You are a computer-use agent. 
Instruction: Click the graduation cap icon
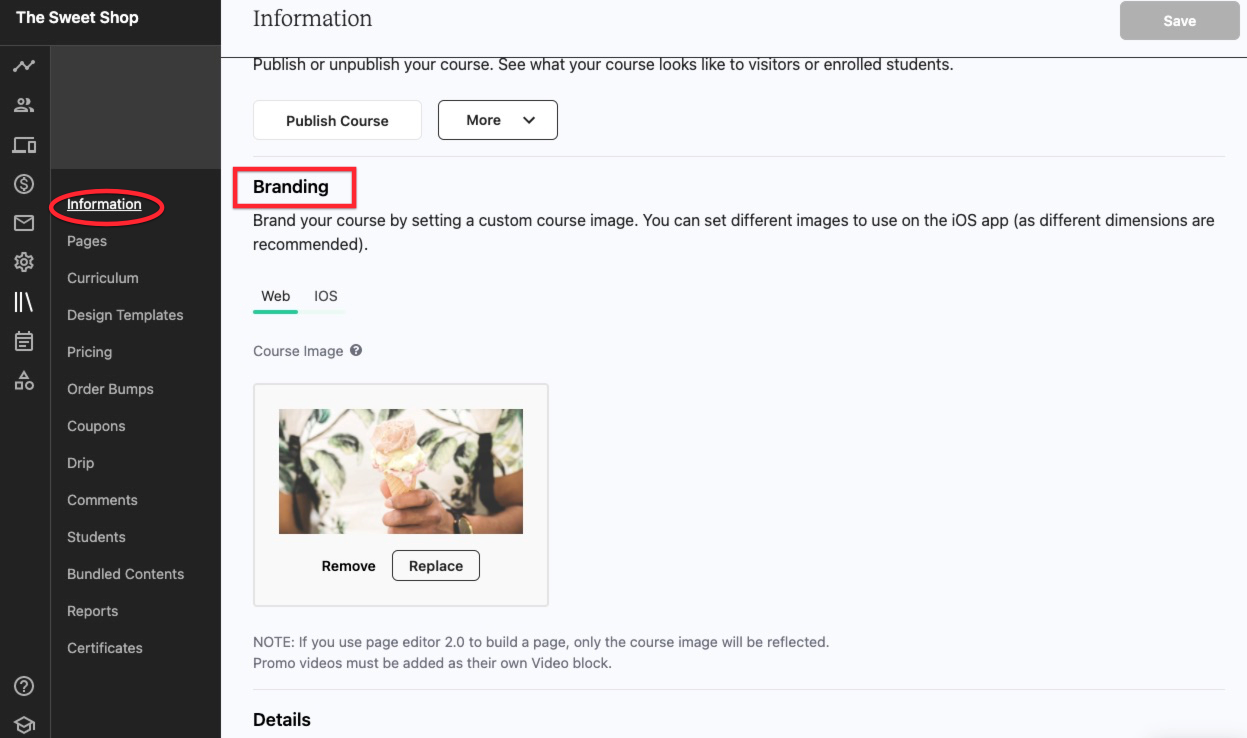click(24, 725)
